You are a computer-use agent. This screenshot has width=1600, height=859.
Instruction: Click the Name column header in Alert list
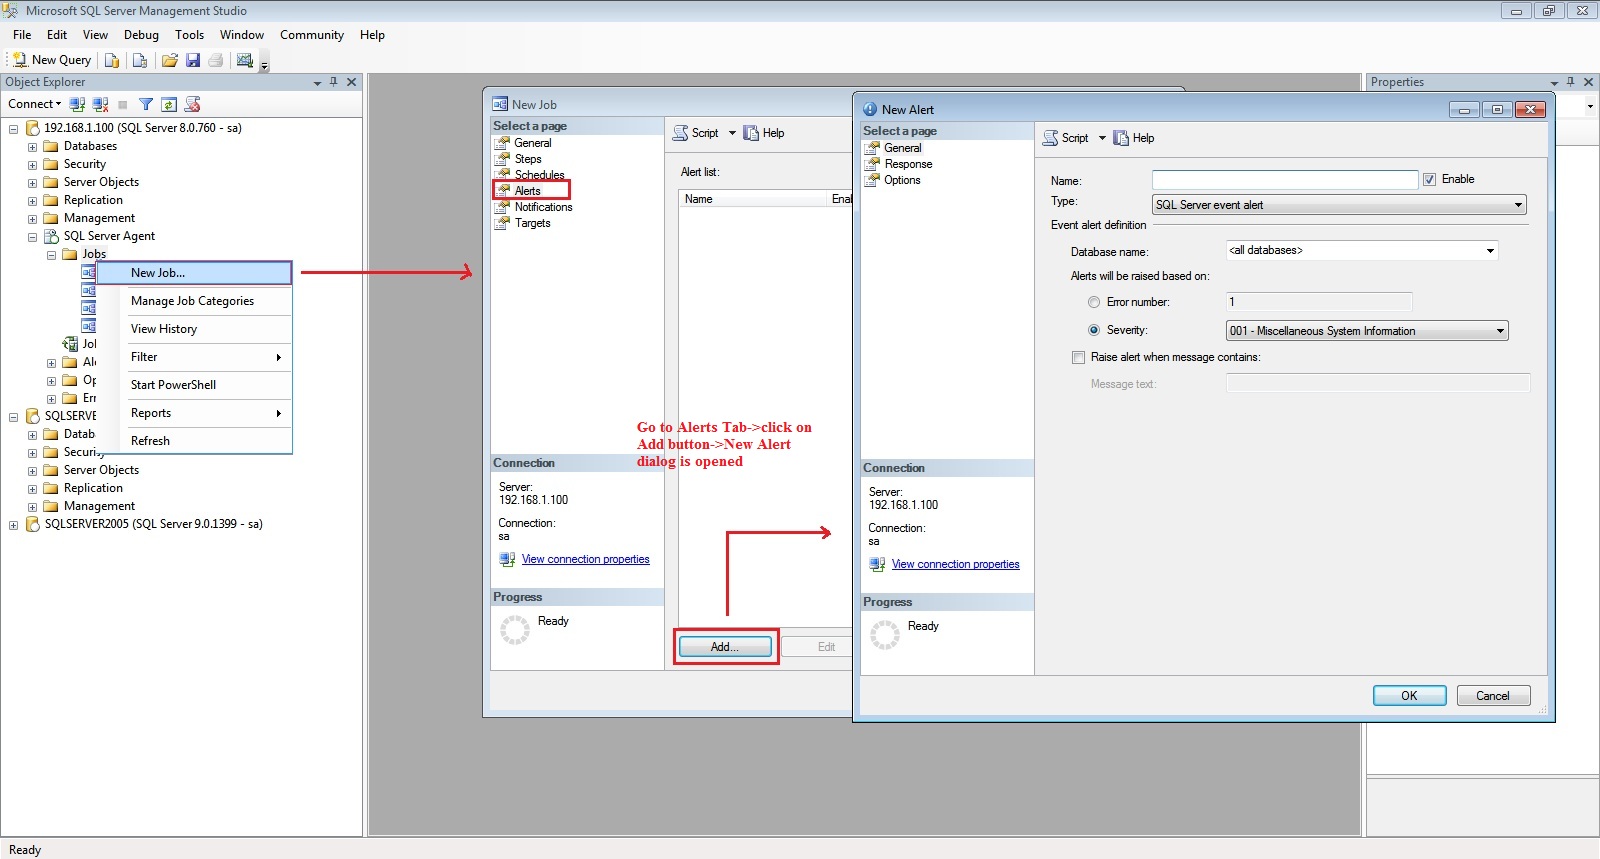(x=753, y=199)
